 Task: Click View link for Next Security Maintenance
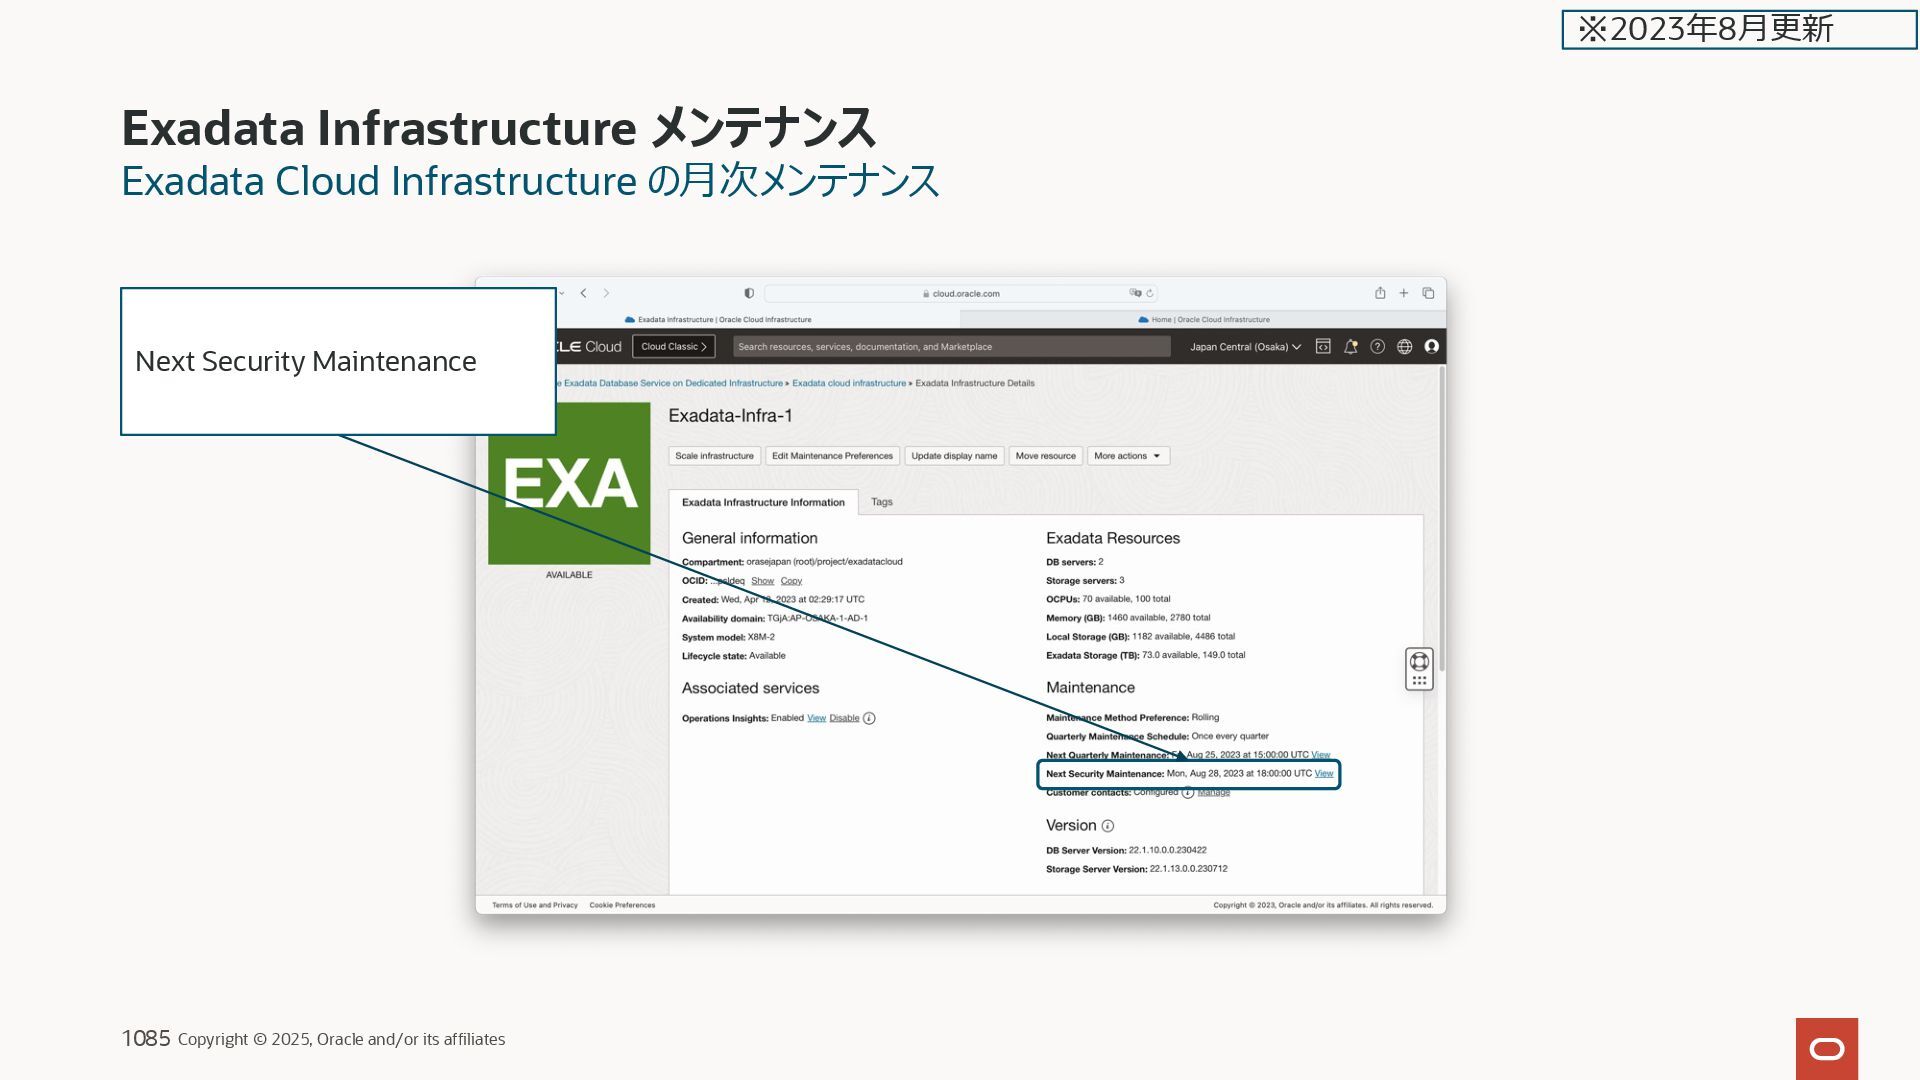(1324, 774)
